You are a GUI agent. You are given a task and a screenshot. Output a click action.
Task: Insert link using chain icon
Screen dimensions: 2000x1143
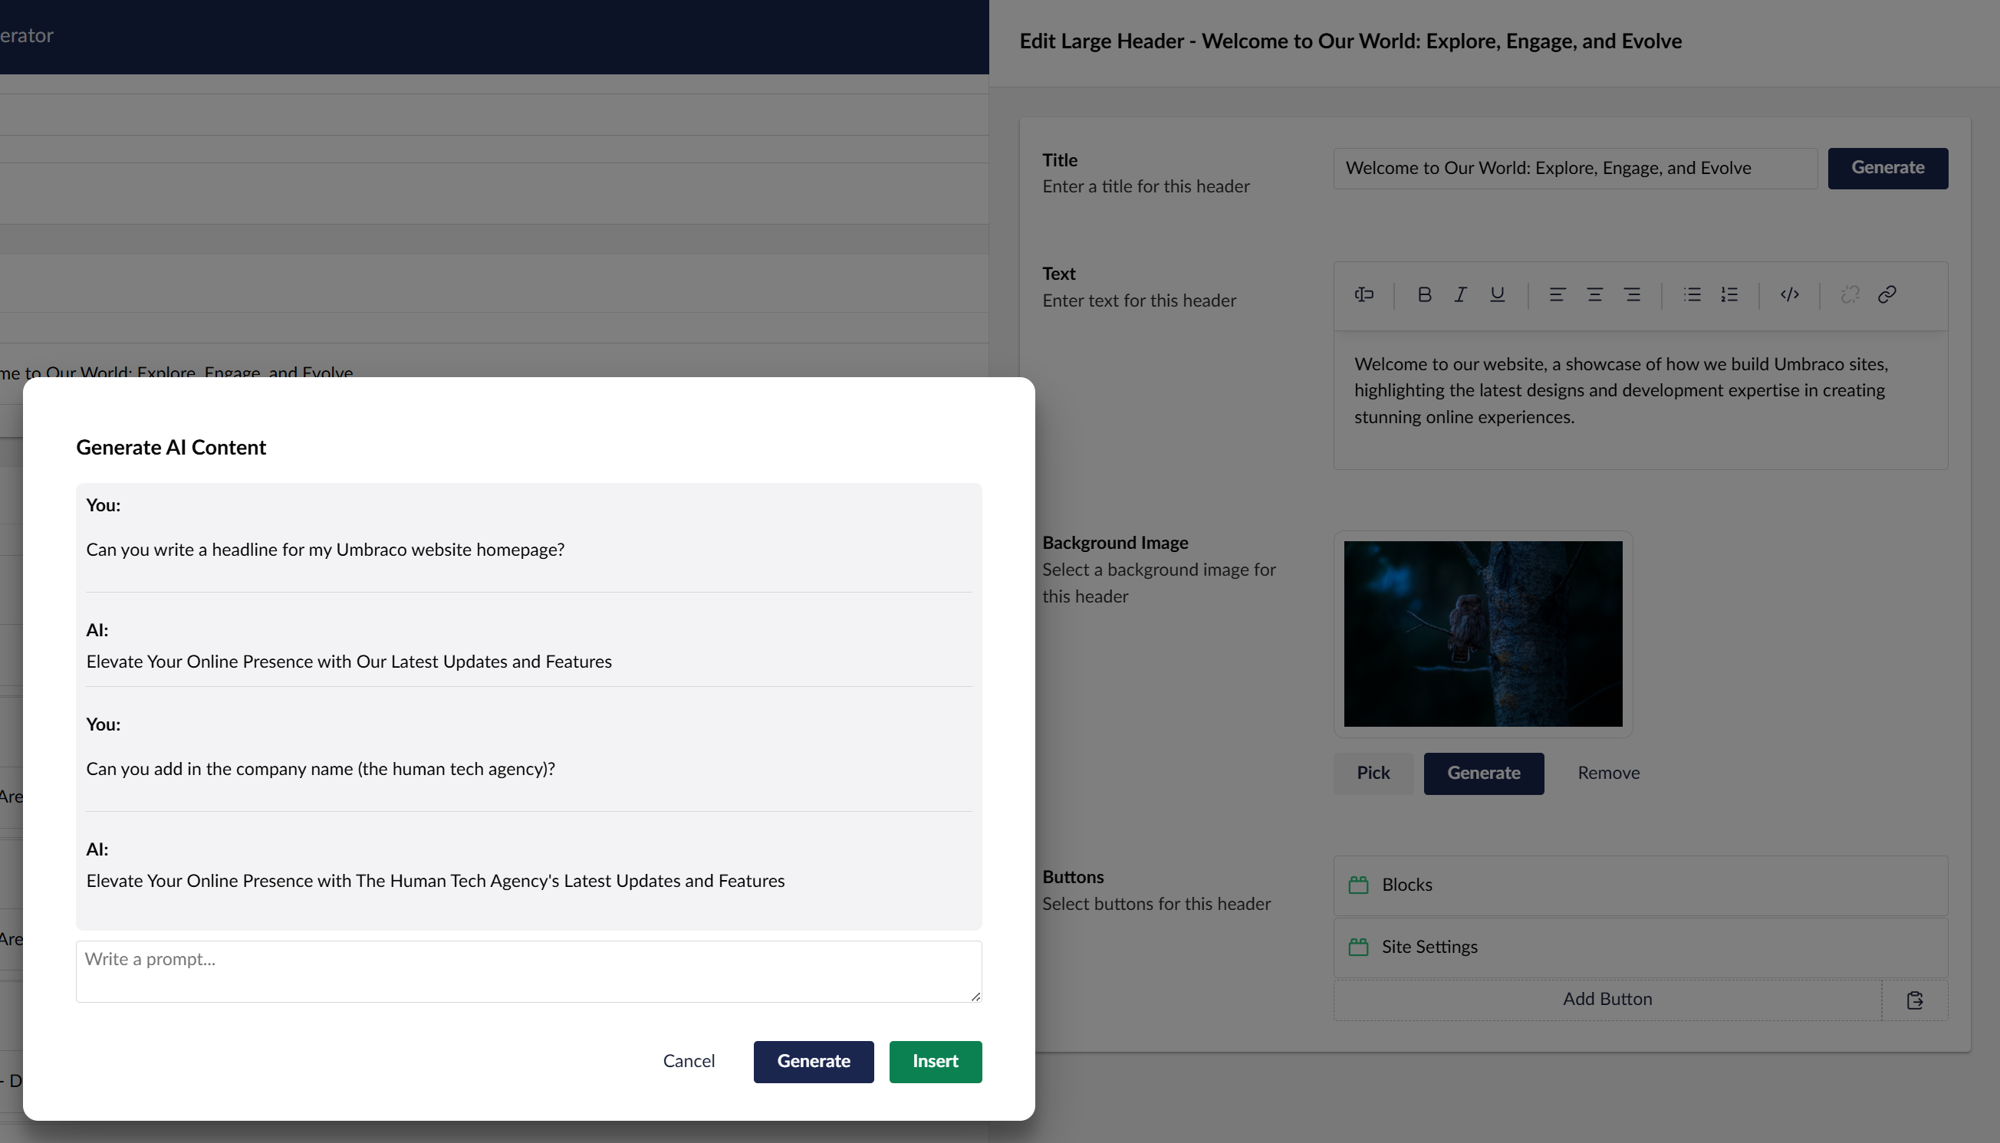click(x=1887, y=294)
